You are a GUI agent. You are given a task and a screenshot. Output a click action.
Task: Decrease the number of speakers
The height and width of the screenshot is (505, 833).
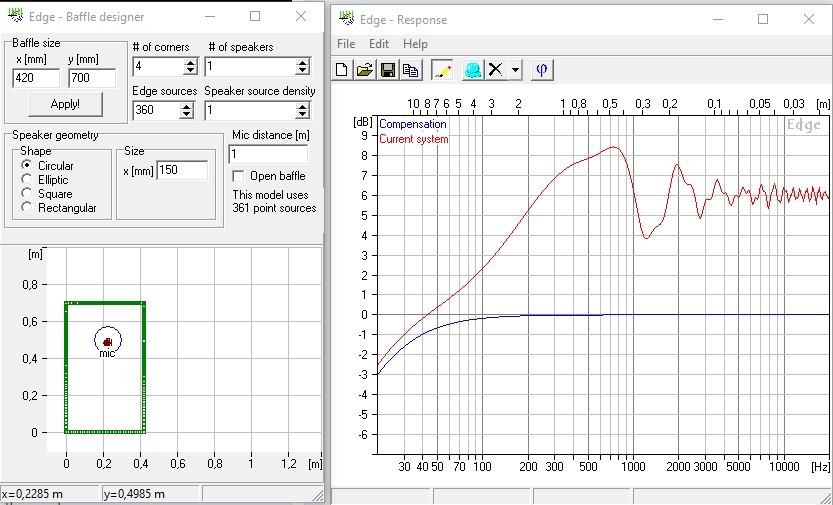tap(302, 71)
